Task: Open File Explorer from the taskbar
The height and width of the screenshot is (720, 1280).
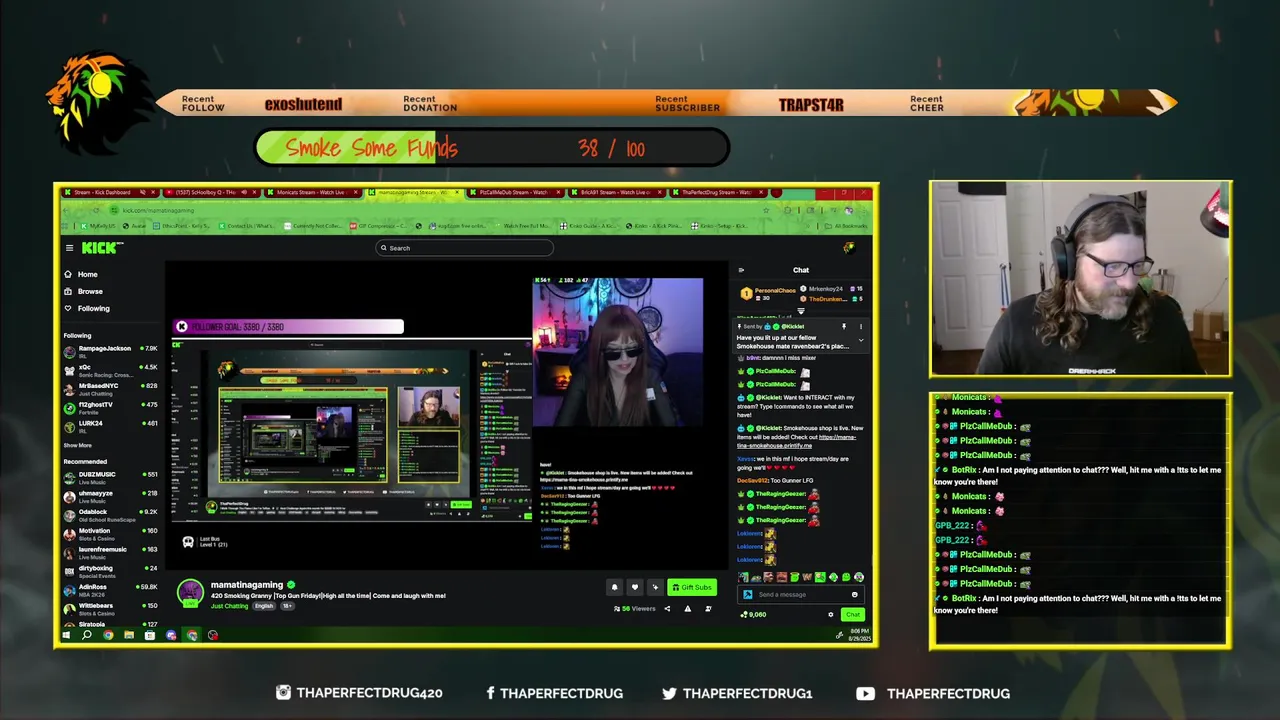Action: click(x=129, y=635)
